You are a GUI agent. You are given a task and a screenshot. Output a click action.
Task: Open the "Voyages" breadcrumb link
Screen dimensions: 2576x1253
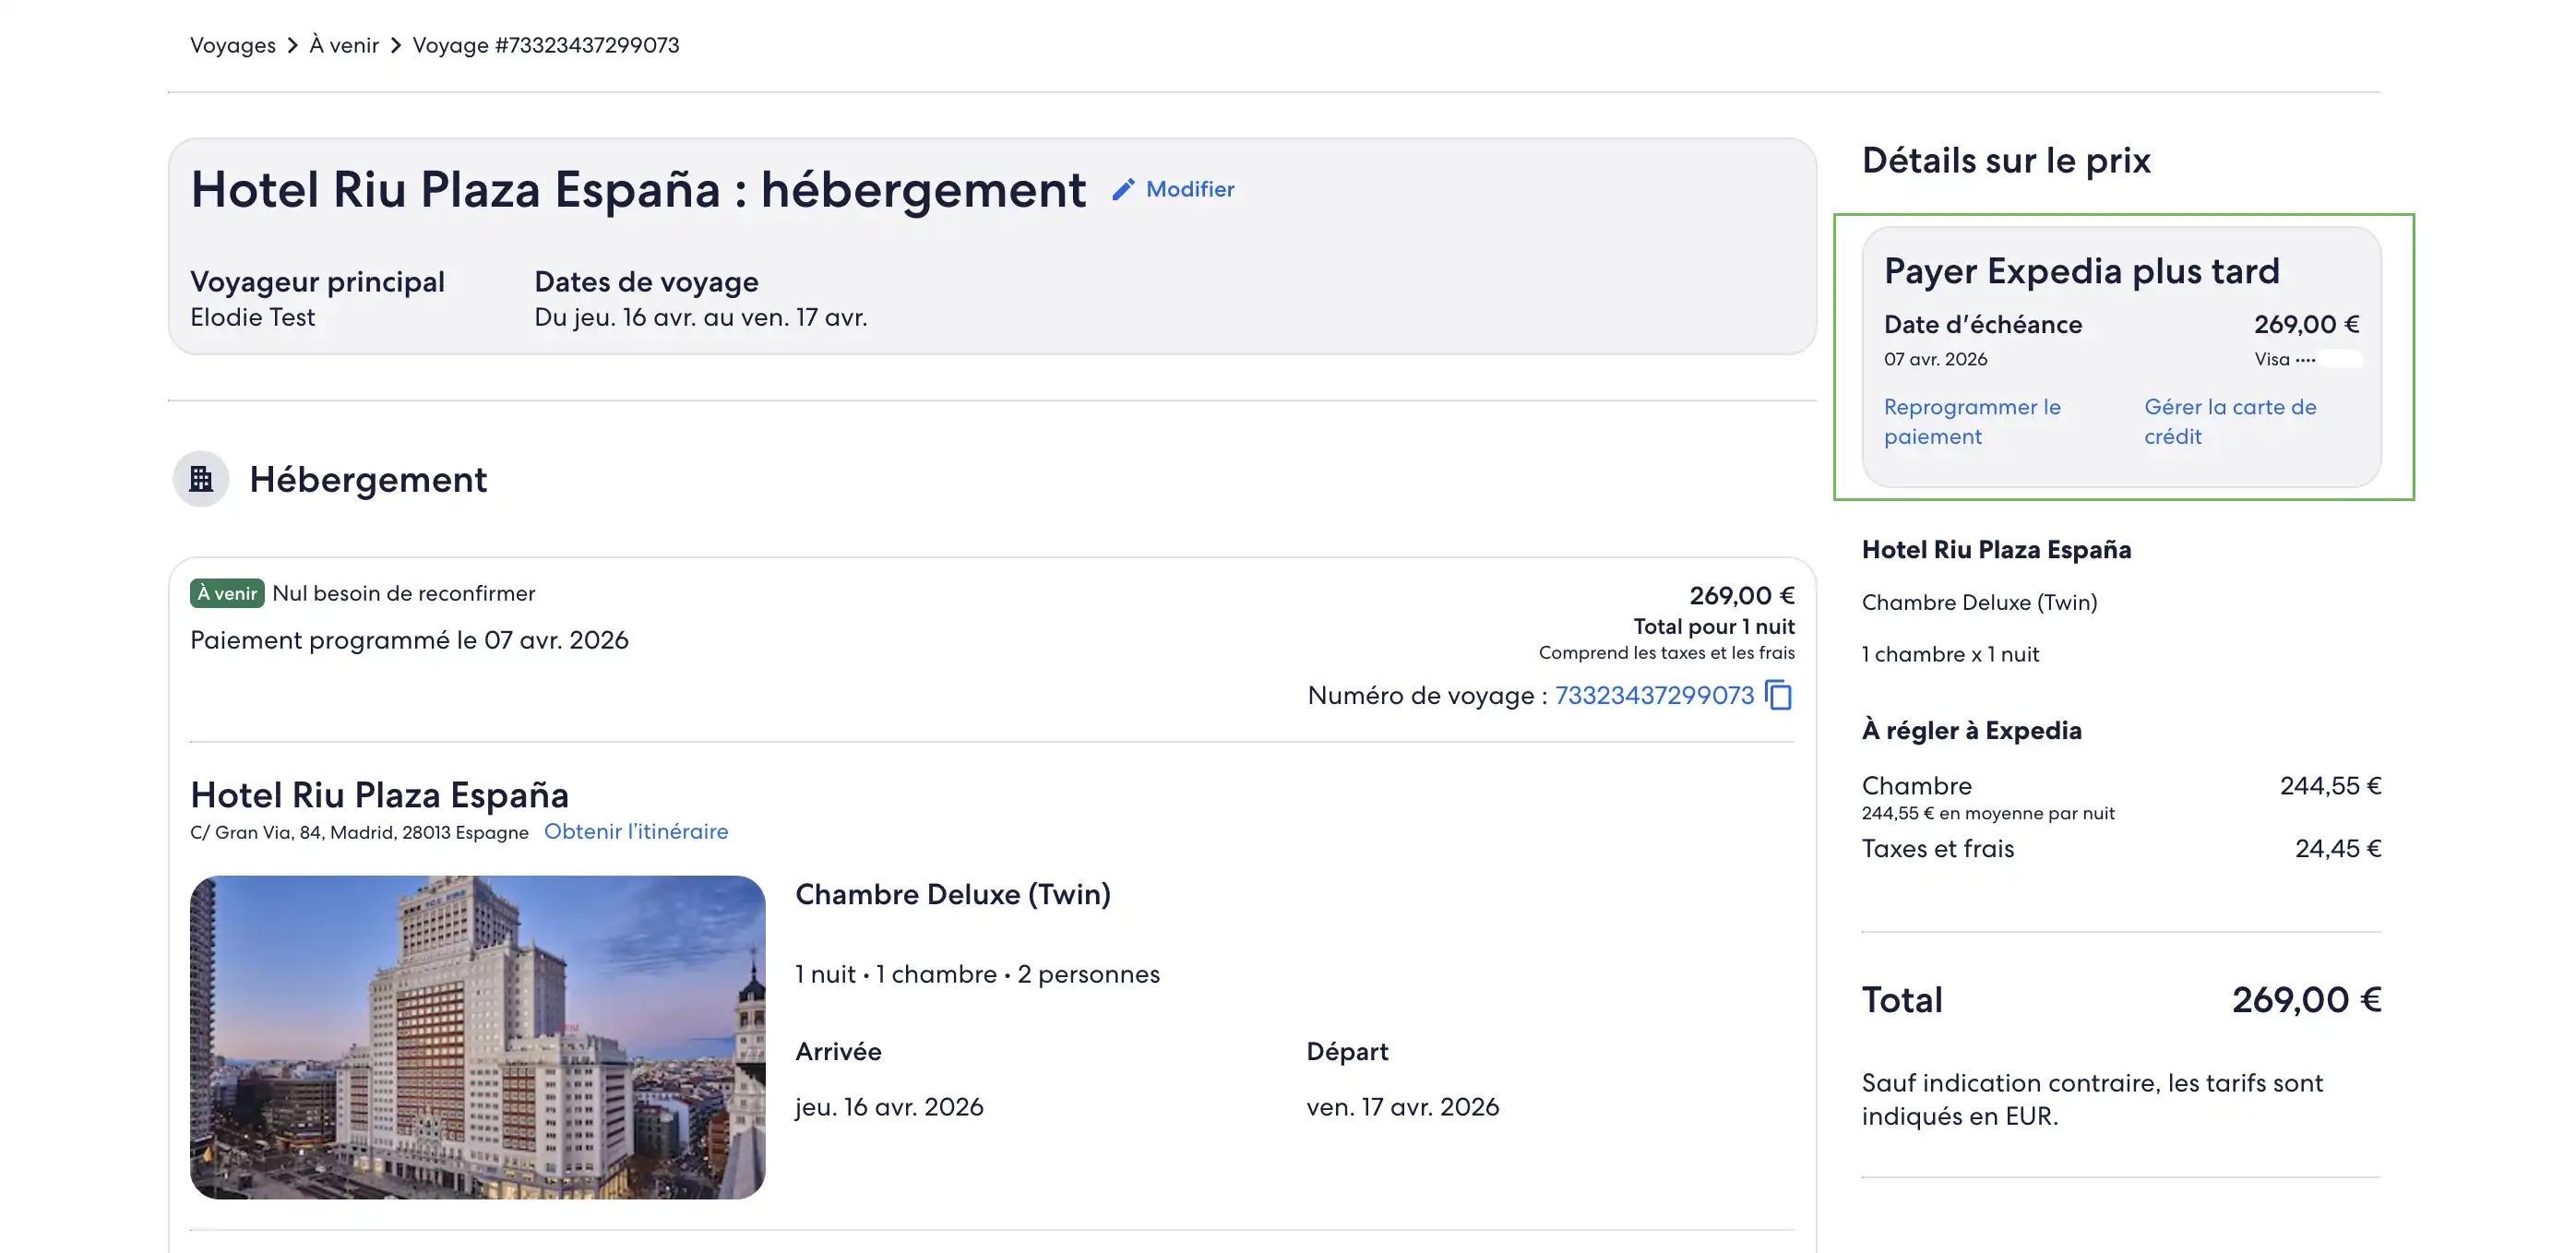[232, 45]
